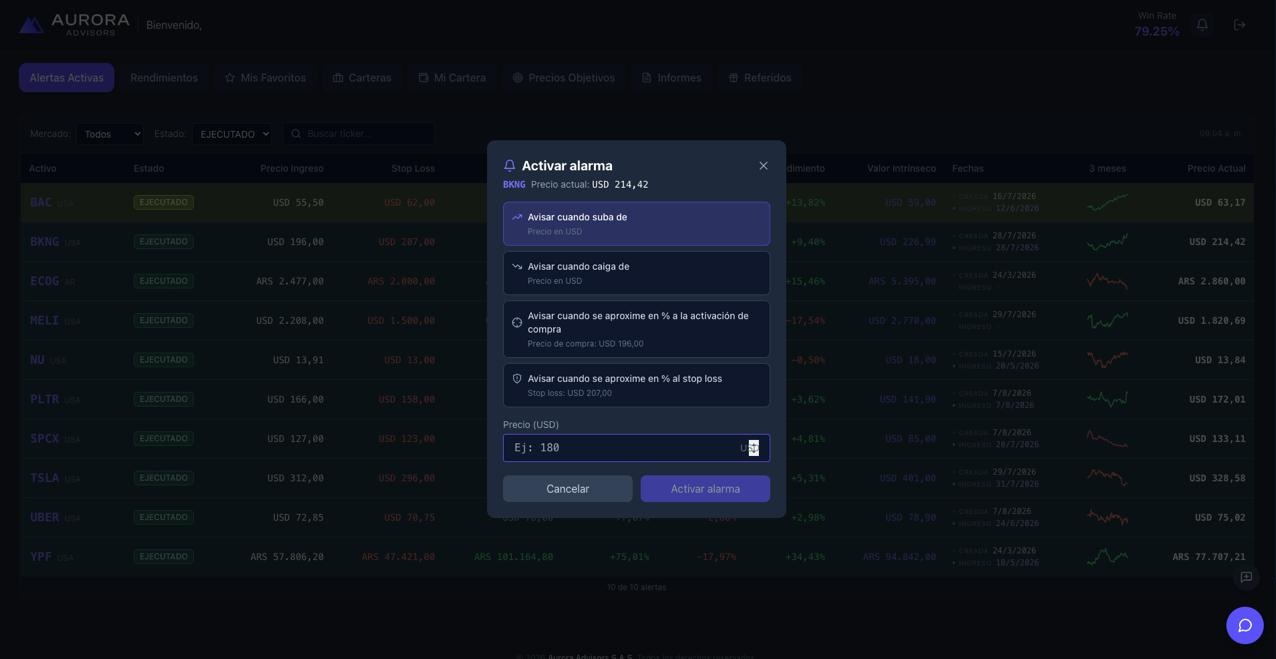Confirm with Activar alarma button
The width and height of the screenshot is (1276, 659).
click(705, 489)
